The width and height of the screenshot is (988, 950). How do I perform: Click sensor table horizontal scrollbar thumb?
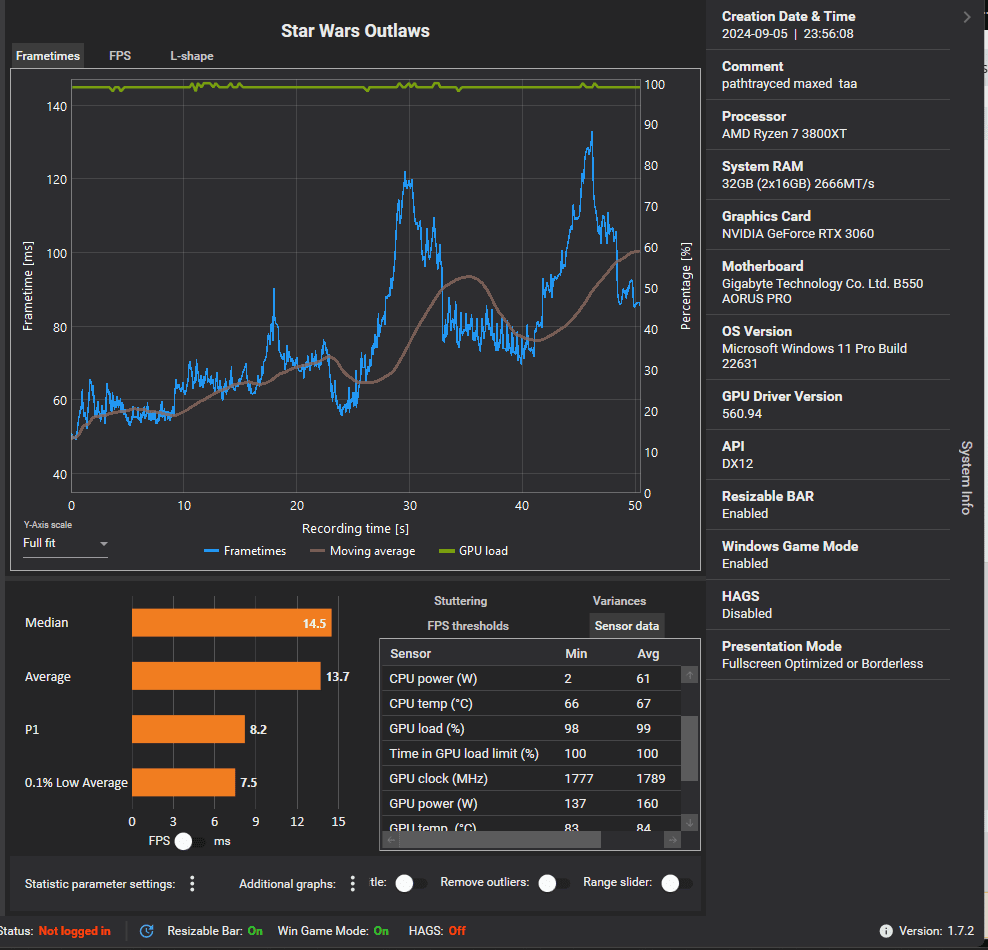pos(500,840)
